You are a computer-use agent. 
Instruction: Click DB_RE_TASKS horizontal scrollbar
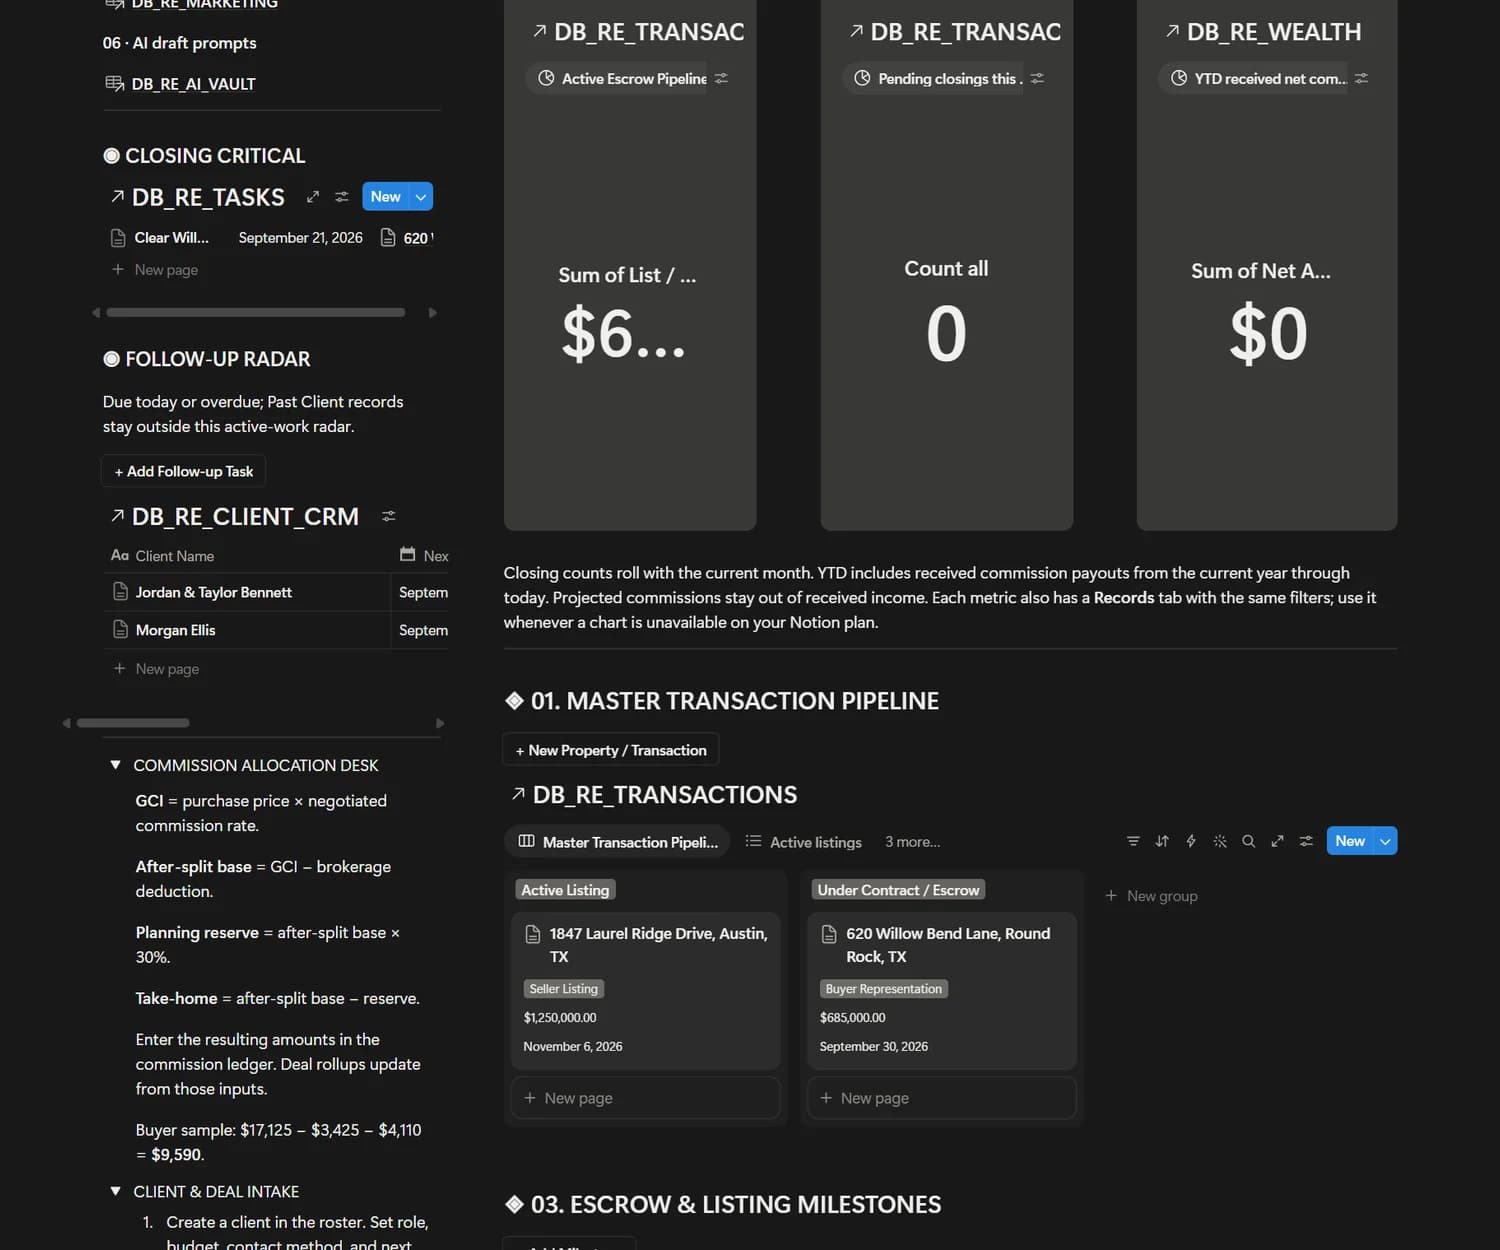(x=256, y=313)
